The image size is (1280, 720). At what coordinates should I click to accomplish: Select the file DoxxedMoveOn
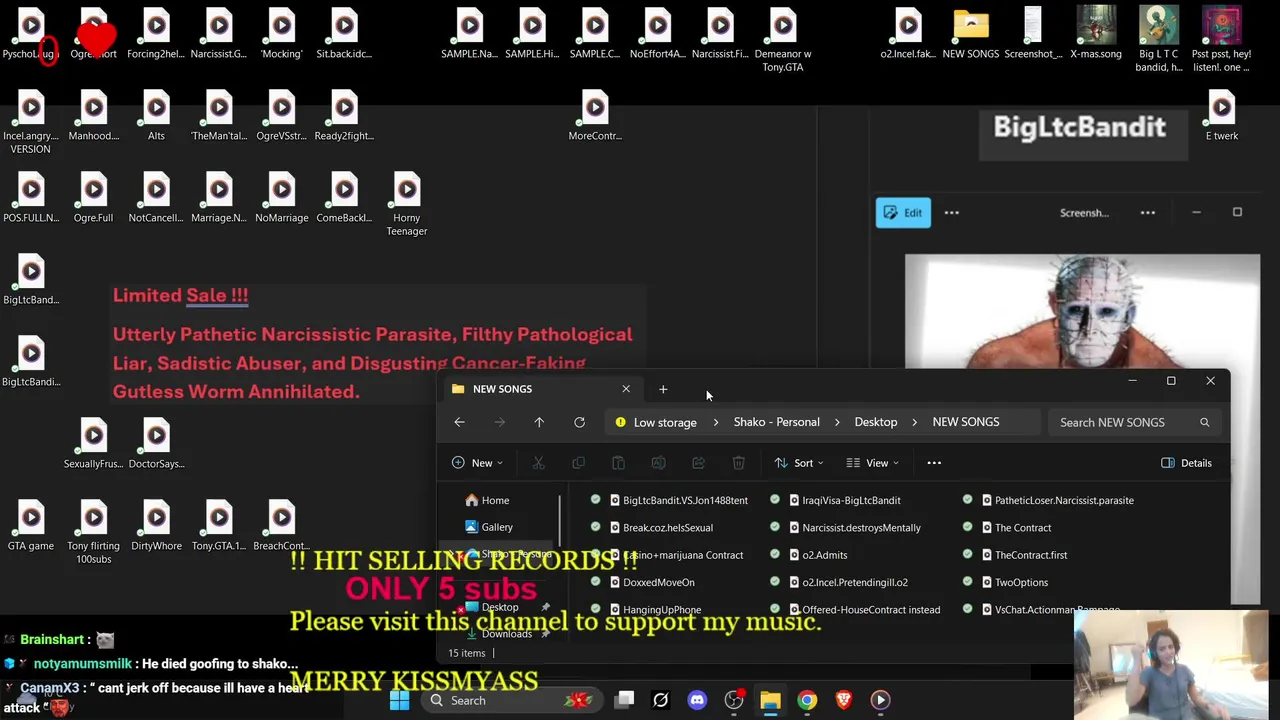[658, 582]
